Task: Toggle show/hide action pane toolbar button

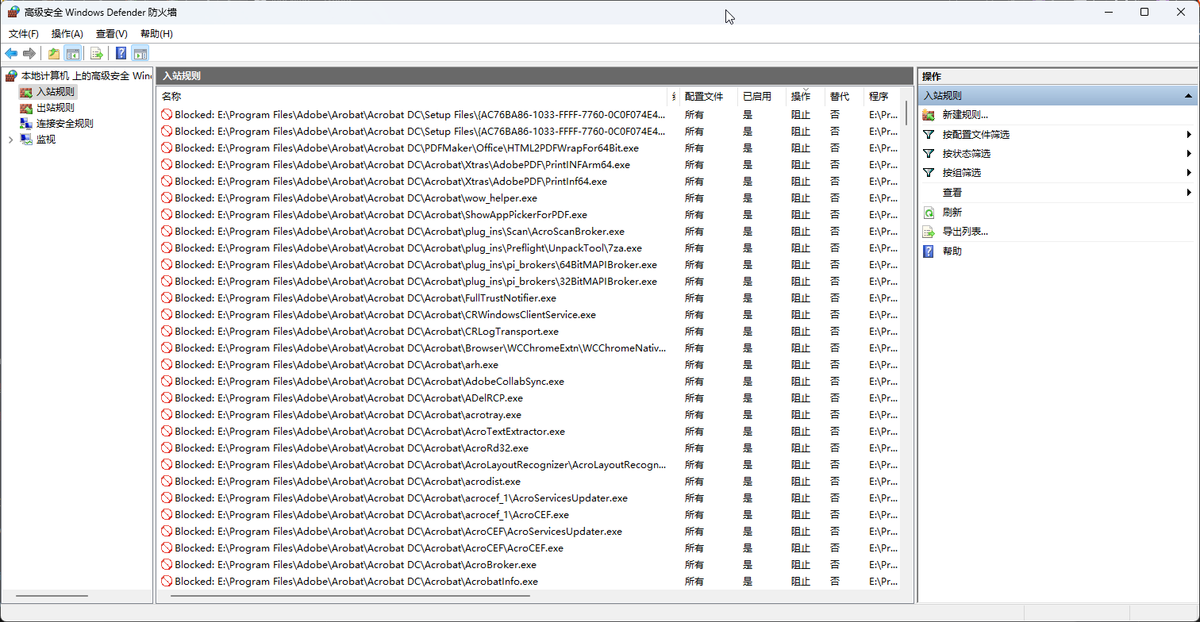Action: pyautogui.click(x=140, y=53)
